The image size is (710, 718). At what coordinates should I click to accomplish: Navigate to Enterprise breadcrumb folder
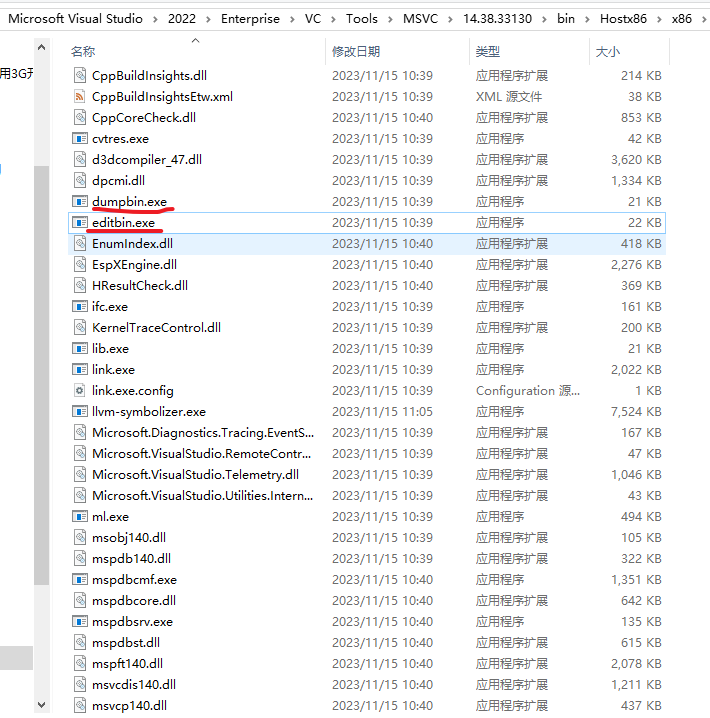tap(250, 19)
